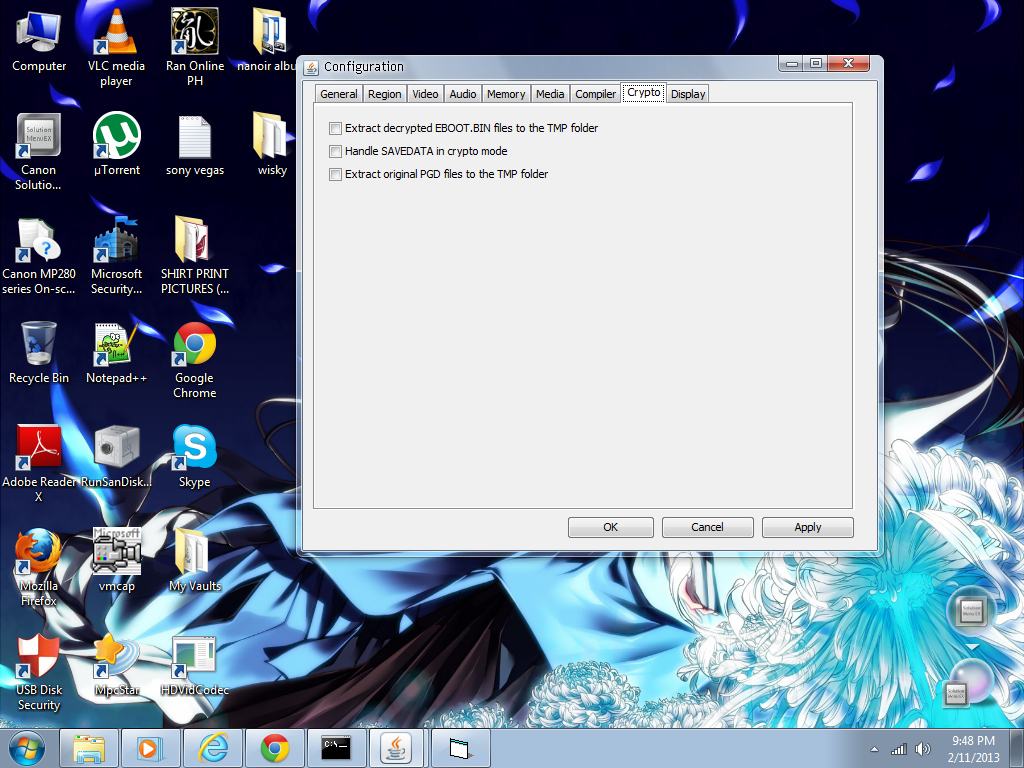
Task: Select SHIRT PRINT PICTURES folder
Action: coord(195,257)
